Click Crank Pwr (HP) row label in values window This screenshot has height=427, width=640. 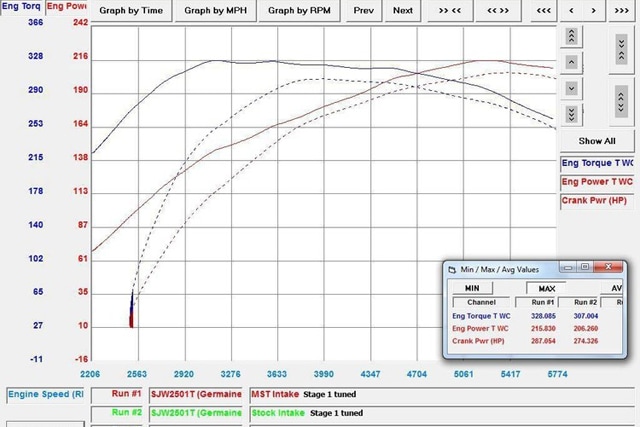478,341
